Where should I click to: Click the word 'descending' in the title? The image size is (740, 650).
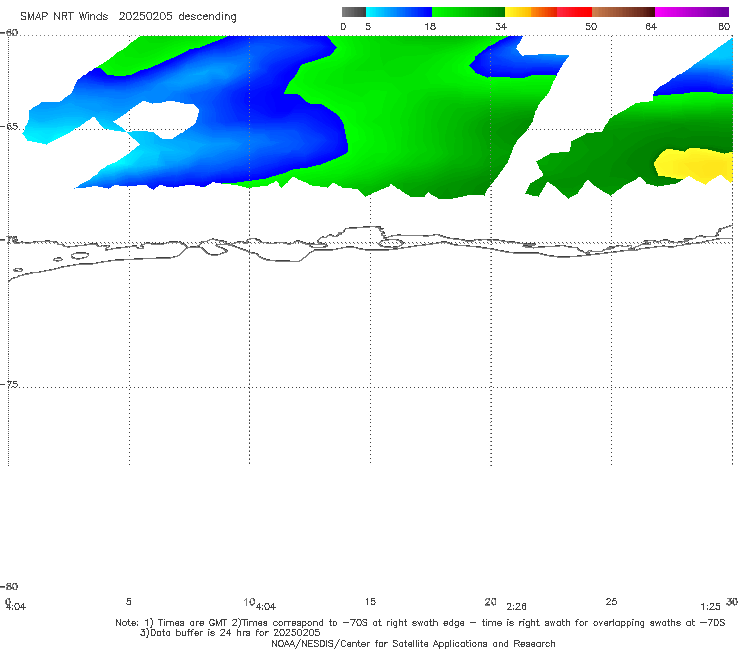click(x=208, y=17)
